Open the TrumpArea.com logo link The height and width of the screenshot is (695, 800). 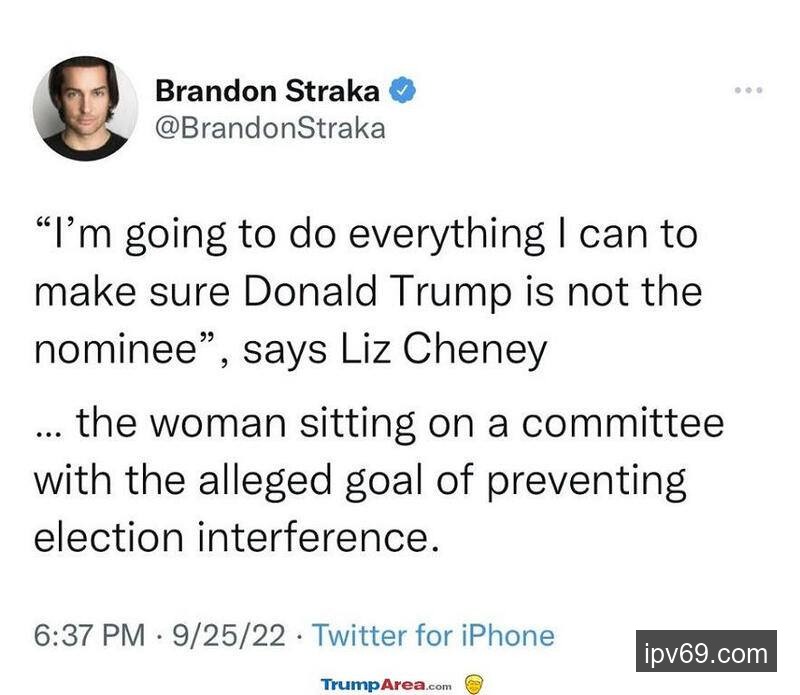[x=386, y=684]
